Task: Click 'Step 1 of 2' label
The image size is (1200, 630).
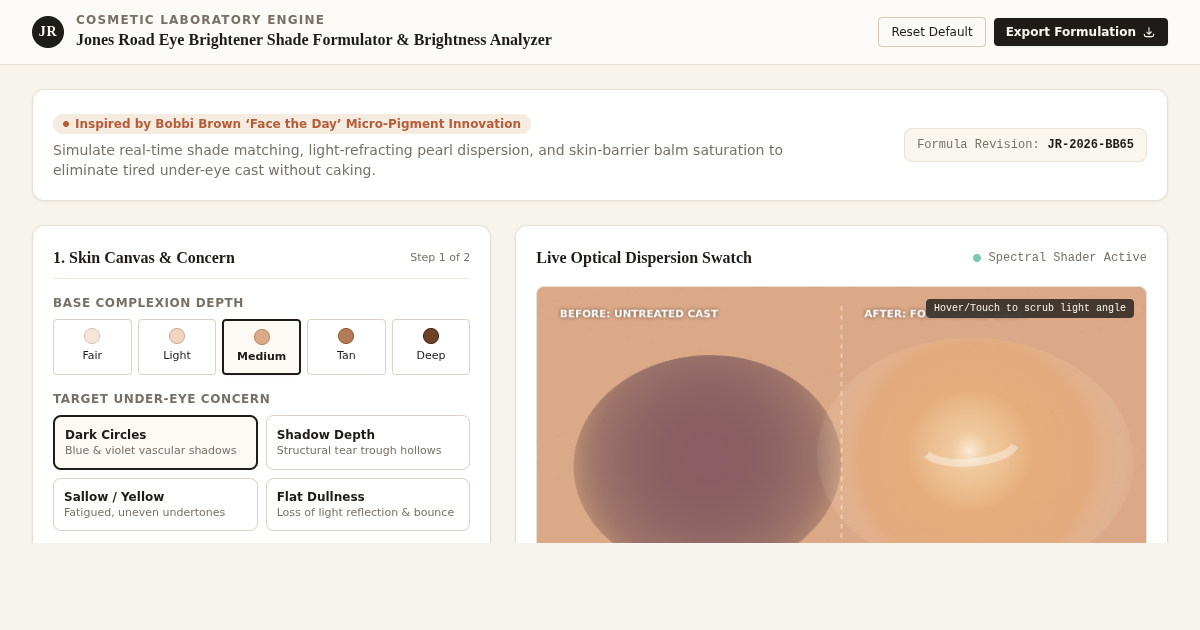Action: pyautogui.click(x=440, y=258)
